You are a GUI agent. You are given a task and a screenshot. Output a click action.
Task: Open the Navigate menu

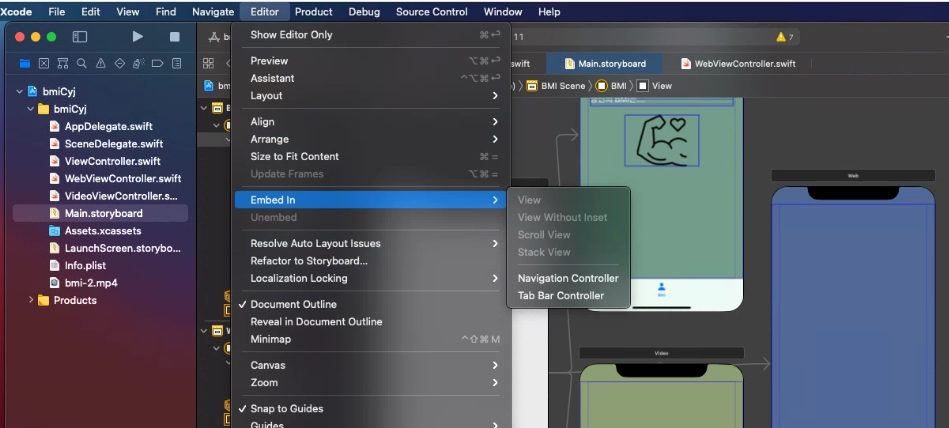(213, 12)
